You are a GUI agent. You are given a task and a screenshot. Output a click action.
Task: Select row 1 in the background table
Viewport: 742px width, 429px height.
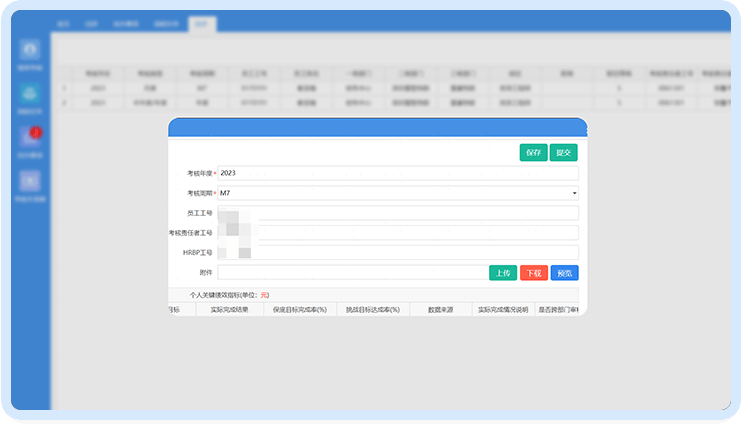pos(300,88)
